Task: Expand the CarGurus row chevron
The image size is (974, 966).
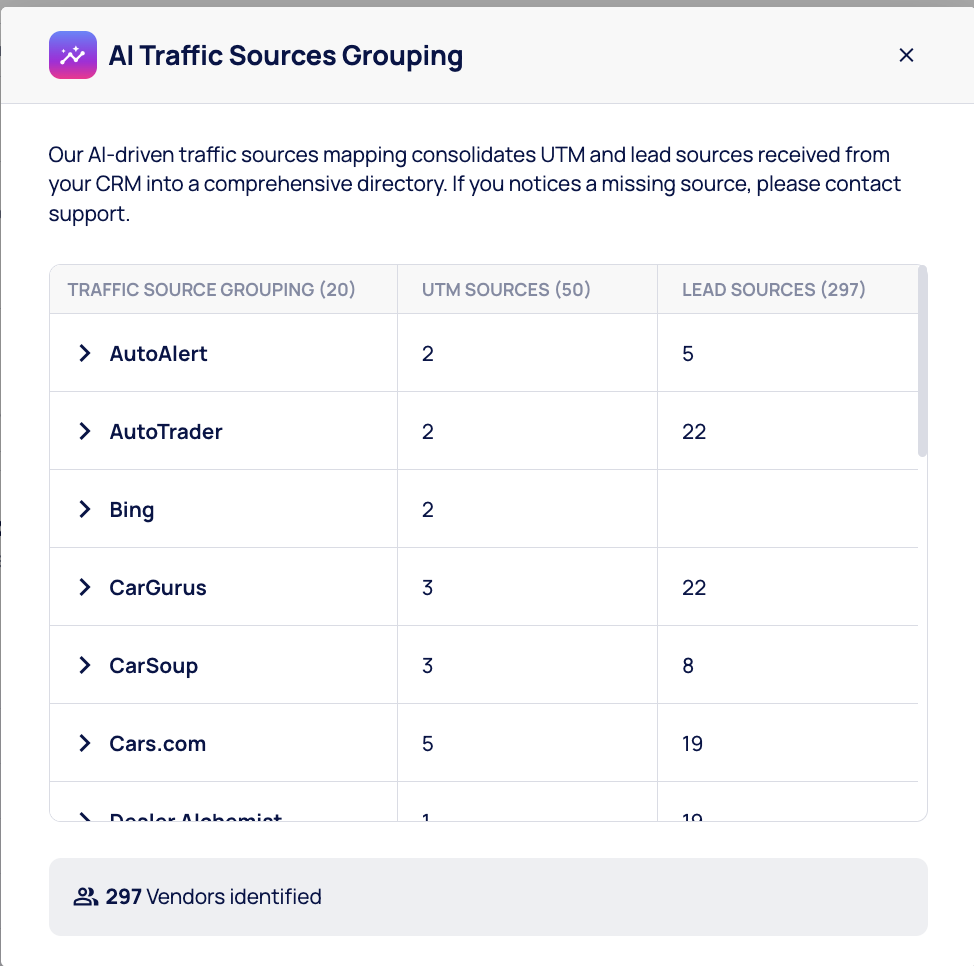Action: [85, 587]
